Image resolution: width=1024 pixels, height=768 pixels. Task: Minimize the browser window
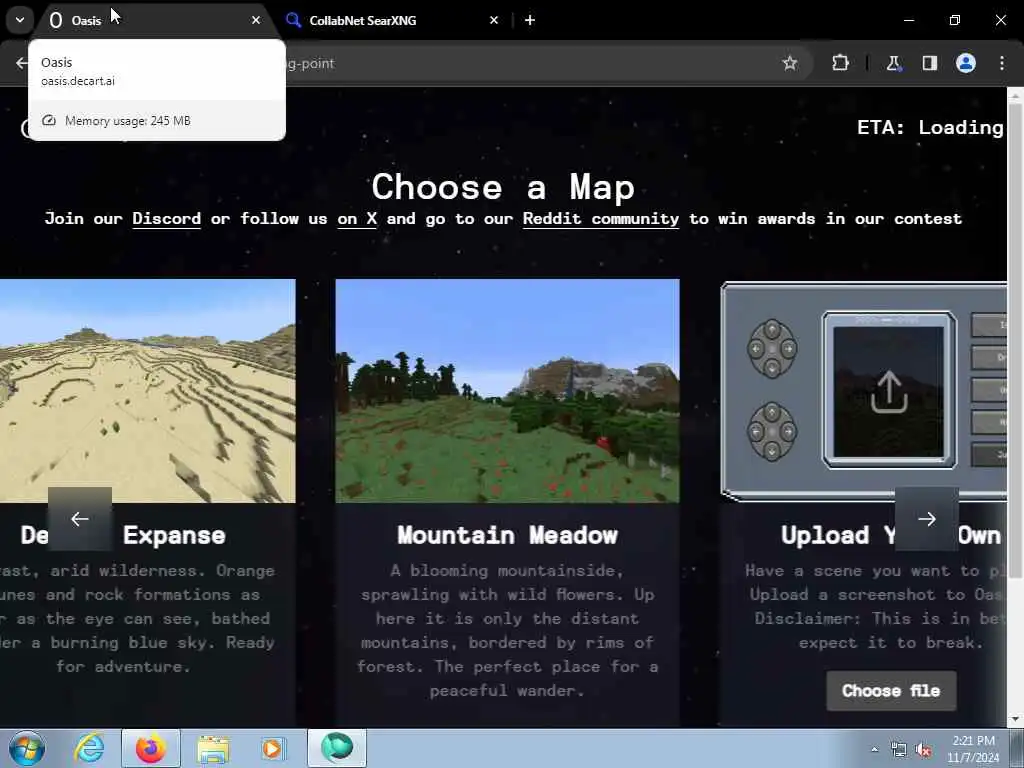point(908,20)
